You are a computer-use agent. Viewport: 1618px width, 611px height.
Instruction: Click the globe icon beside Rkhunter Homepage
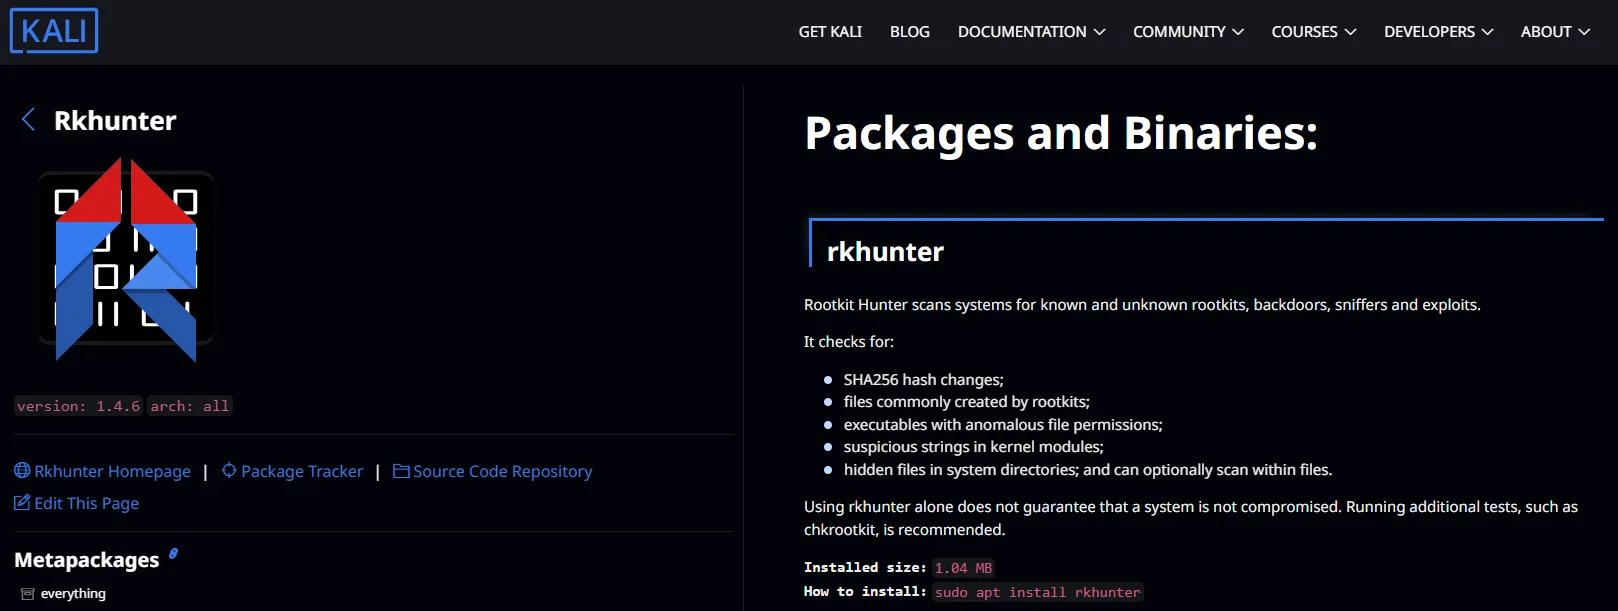(x=22, y=470)
